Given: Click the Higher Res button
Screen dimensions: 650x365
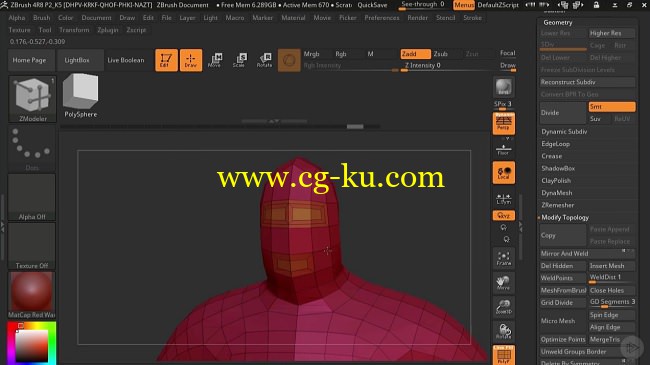Looking at the screenshot, I should tap(612, 33).
